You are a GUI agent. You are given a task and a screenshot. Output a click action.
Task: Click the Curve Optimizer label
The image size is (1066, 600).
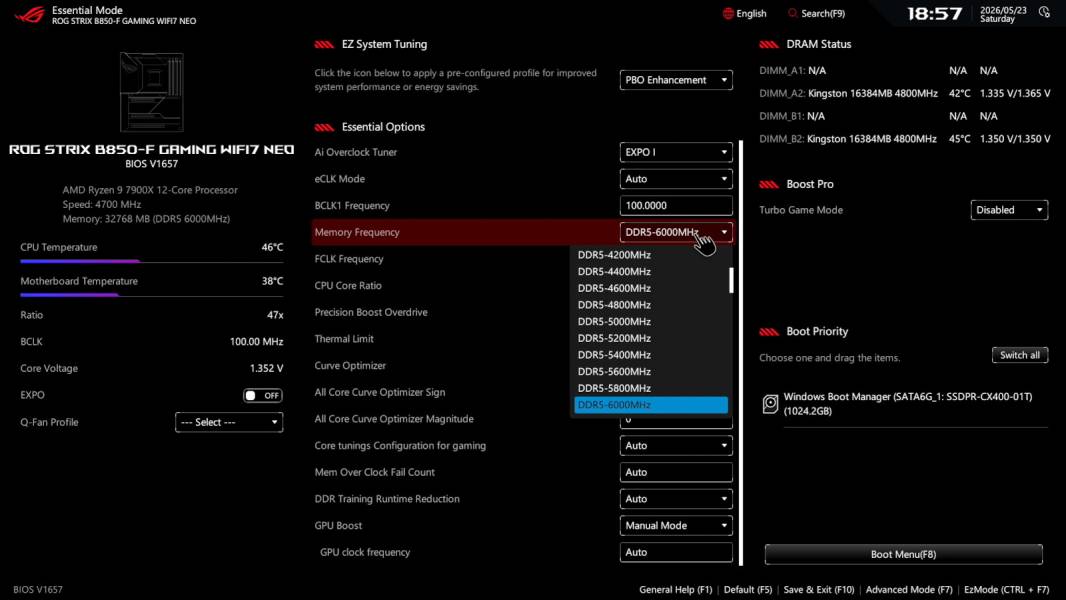[350, 366]
